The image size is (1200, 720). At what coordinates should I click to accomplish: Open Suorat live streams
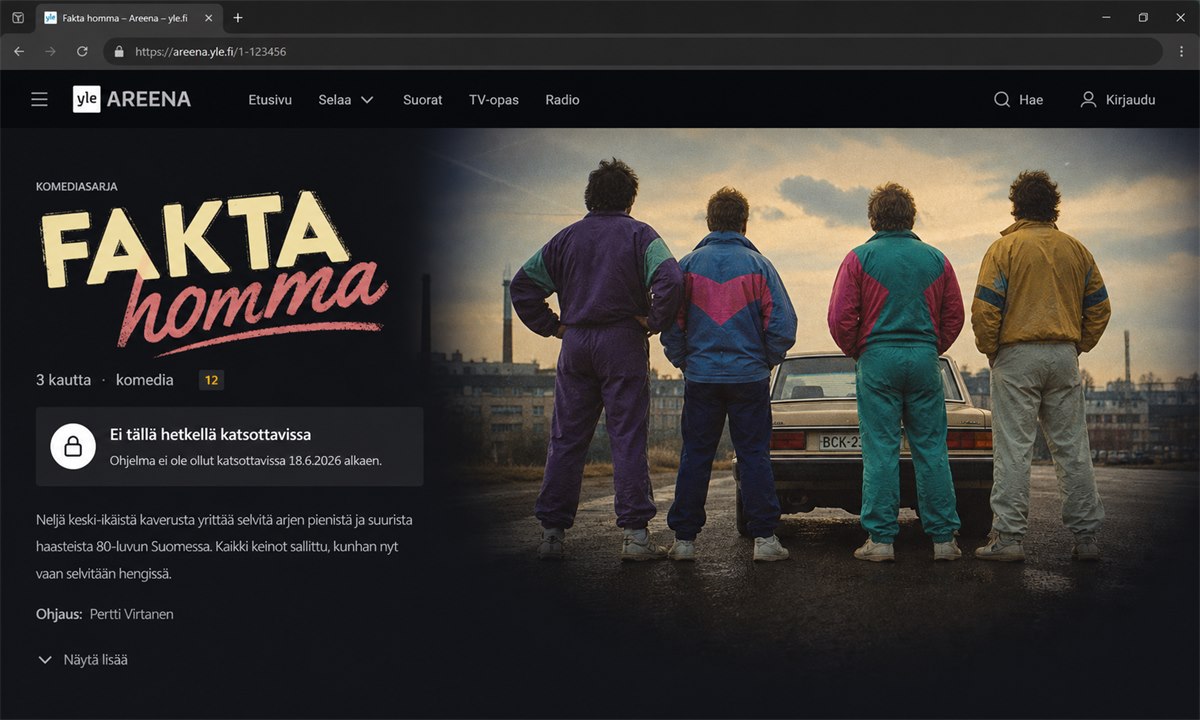(x=422, y=100)
